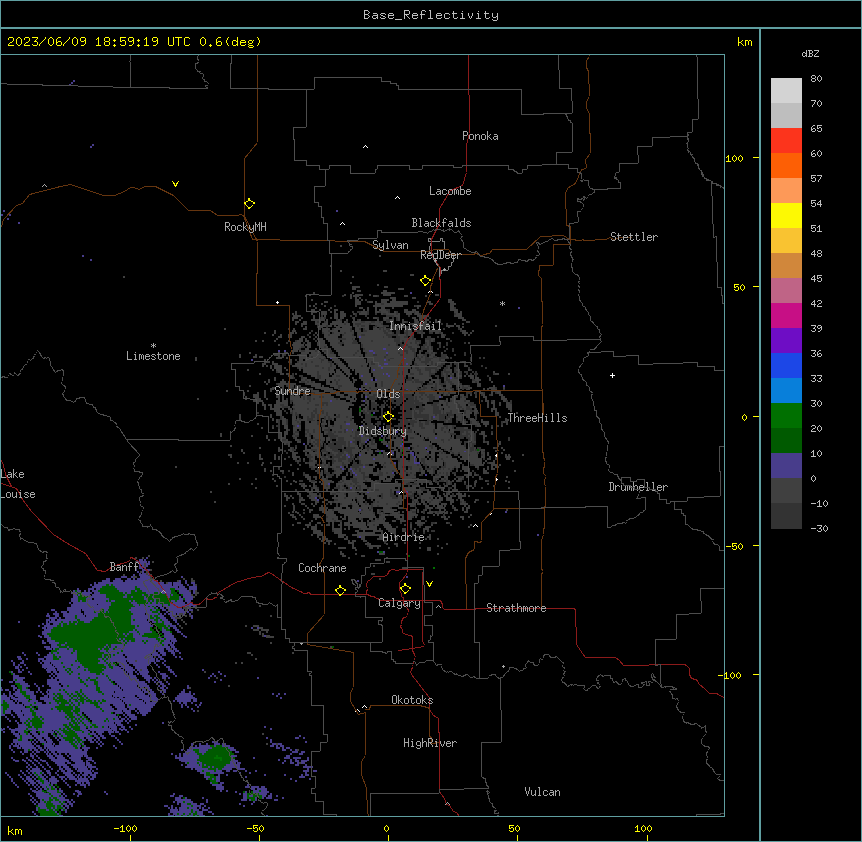
Task: Click the lightest gray 80–70 dBZ swatch
Action: click(786, 90)
